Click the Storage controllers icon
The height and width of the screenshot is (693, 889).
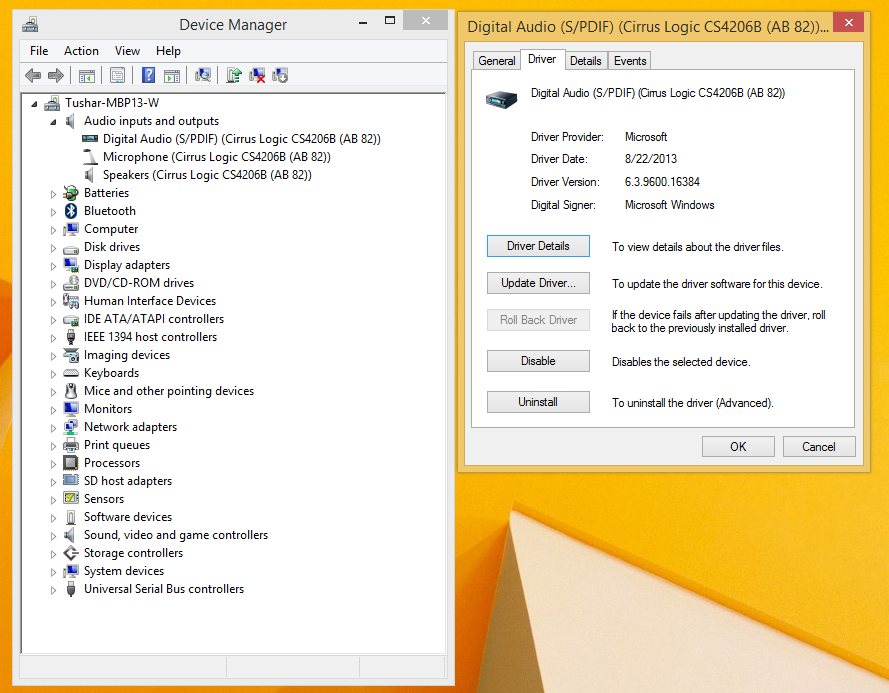pyautogui.click(x=70, y=553)
